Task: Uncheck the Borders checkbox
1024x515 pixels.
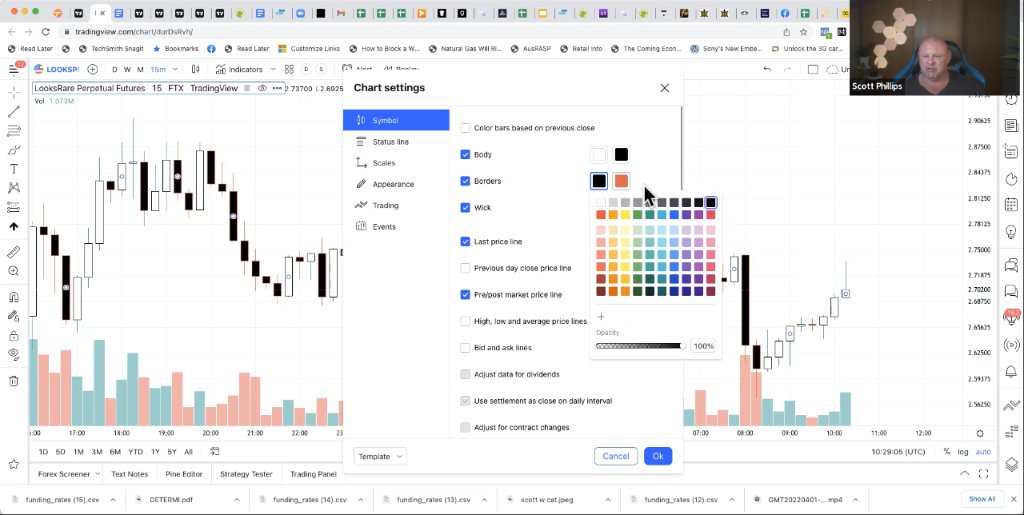Action: (x=465, y=181)
